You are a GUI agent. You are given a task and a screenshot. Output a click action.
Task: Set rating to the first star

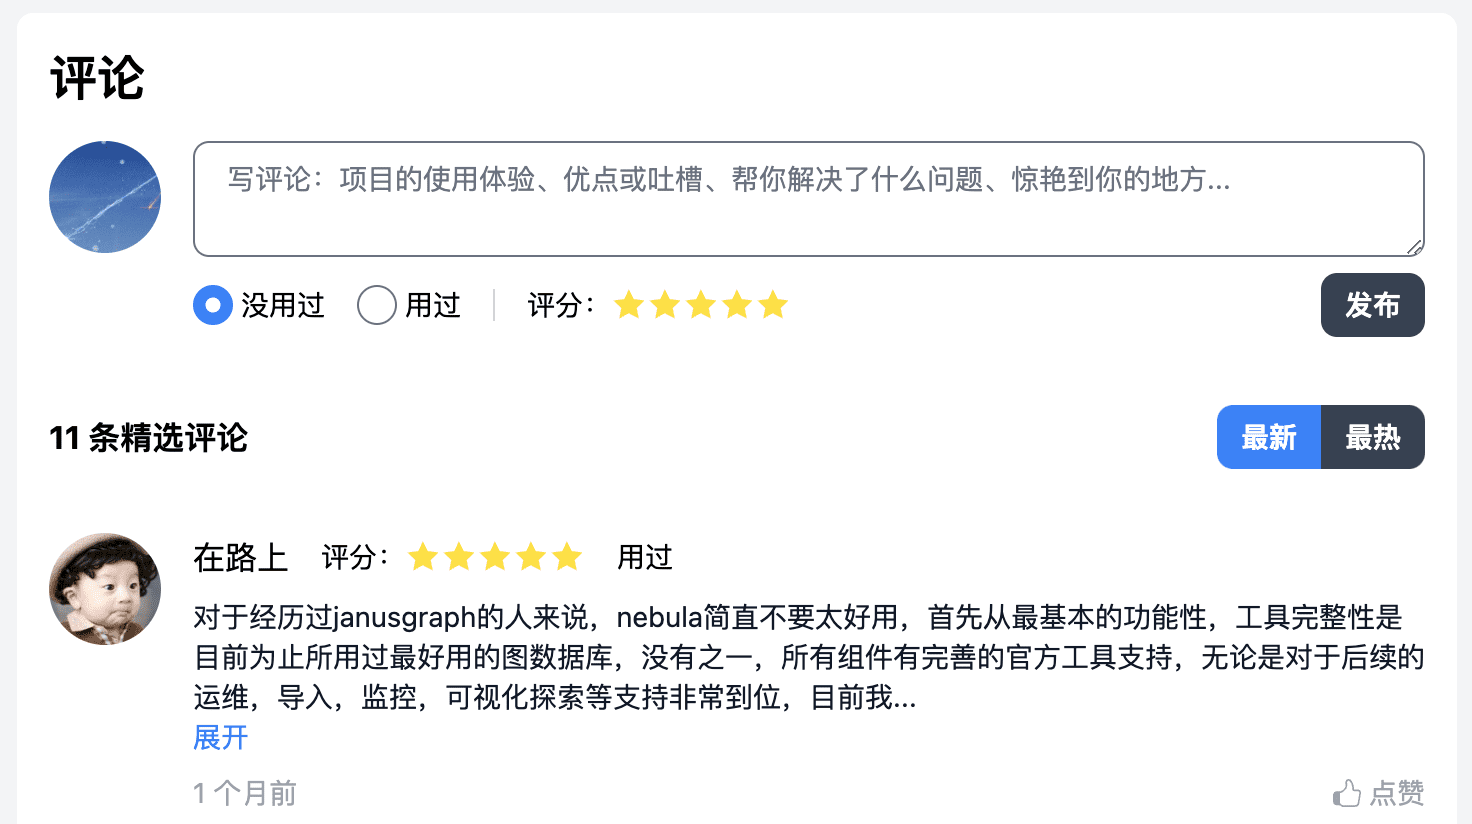pyautogui.click(x=629, y=305)
